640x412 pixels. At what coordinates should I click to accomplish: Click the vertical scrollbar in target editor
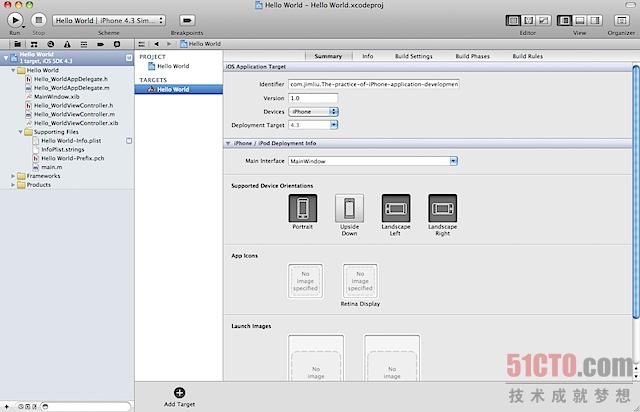pos(636,191)
